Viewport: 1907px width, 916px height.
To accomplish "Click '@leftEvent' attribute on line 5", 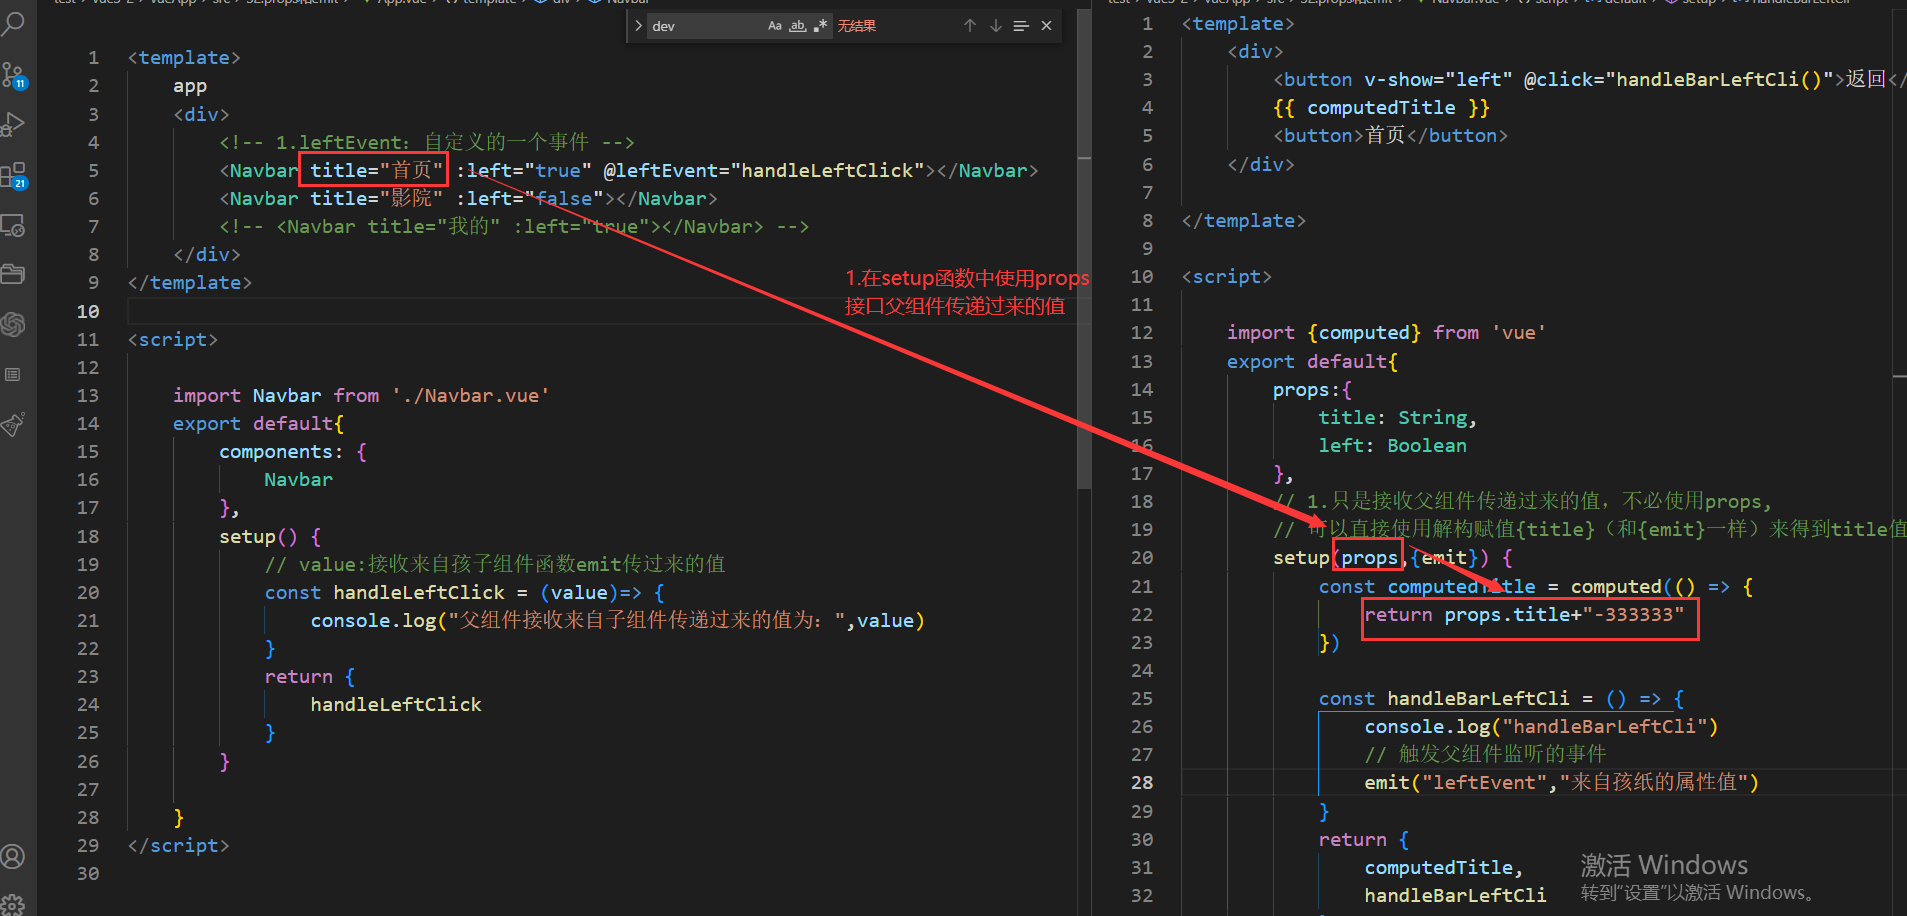I will click(x=661, y=170).
